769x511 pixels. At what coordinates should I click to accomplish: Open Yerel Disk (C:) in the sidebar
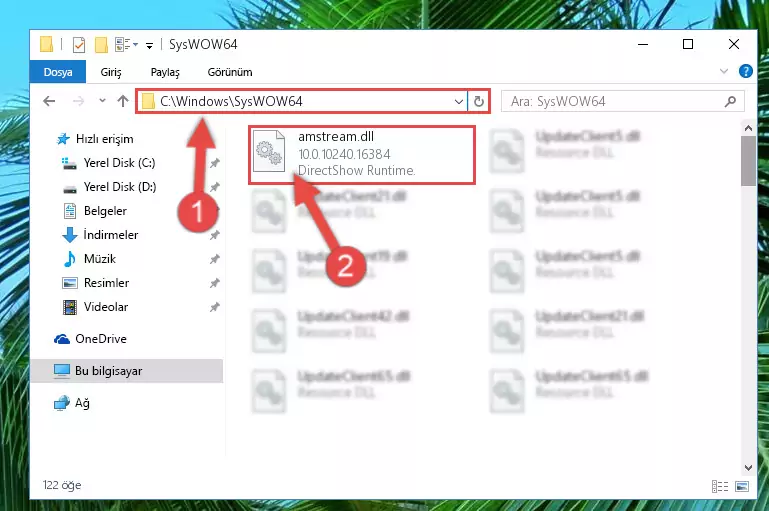[x=119, y=163]
